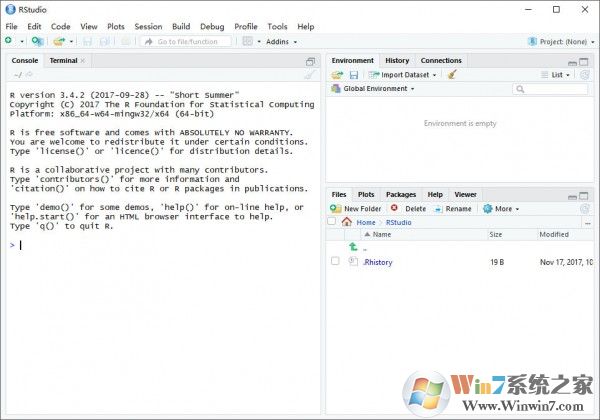Toggle the select-all files checkbox

(332, 221)
